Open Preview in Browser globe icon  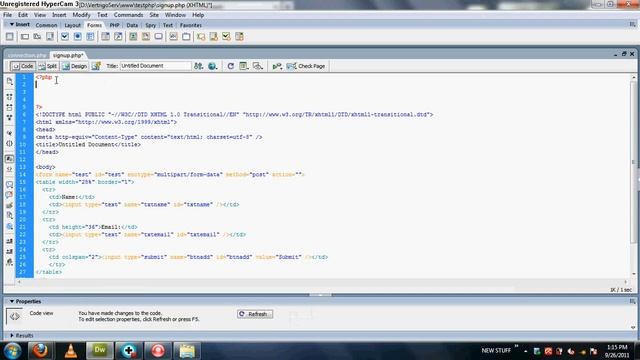coord(212,66)
